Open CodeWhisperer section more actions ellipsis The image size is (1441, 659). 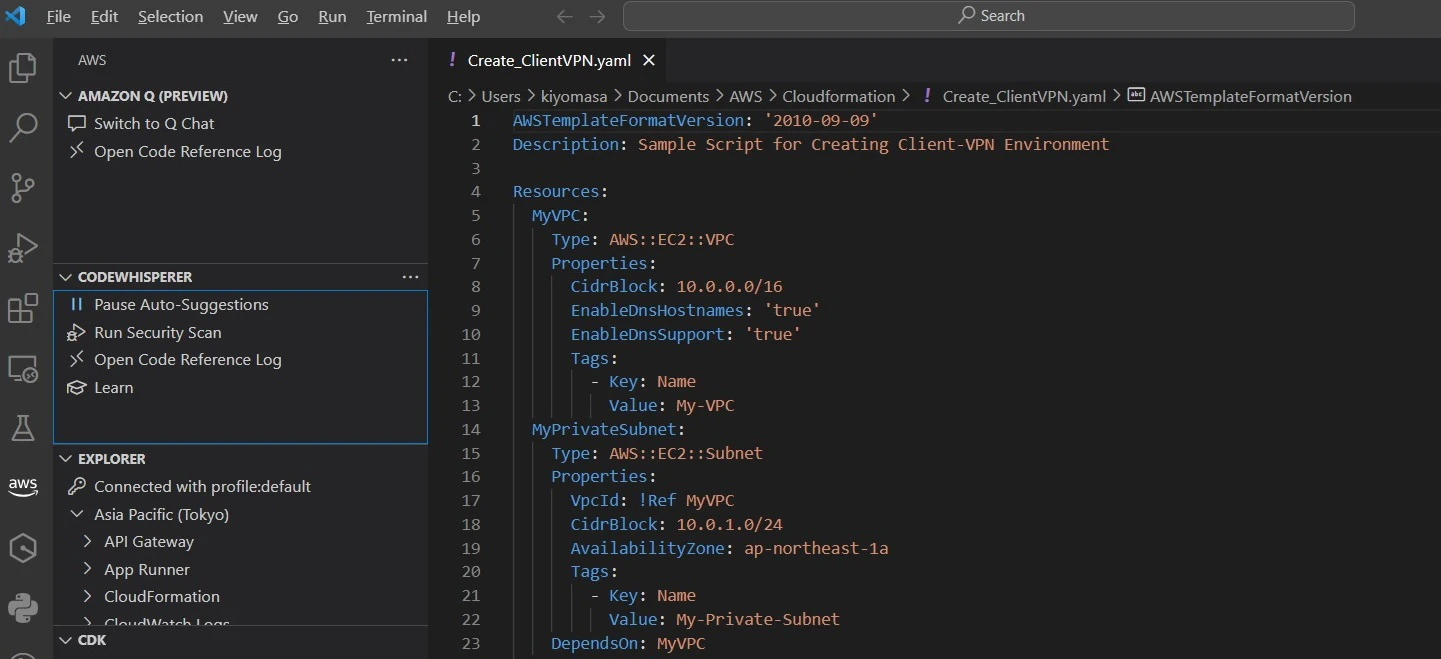click(410, 277)
